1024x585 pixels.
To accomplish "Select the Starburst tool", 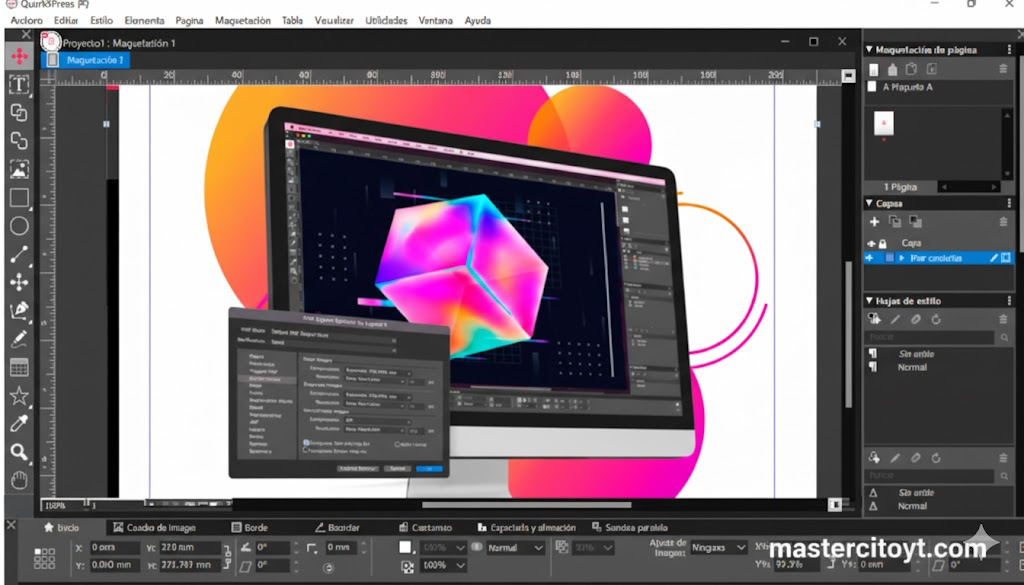I will pos(18,397).
